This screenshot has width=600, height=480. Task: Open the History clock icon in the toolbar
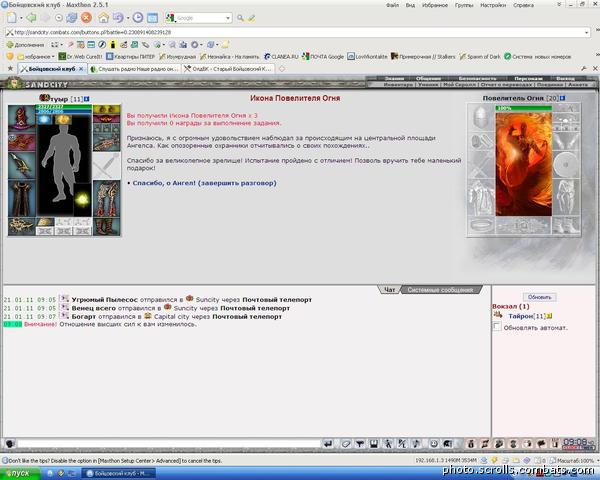click(x=138, y=18)
